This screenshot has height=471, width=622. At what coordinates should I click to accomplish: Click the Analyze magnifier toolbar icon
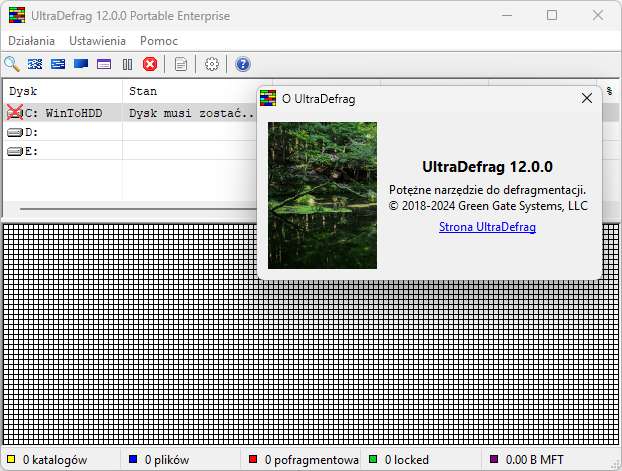point(12,64)
